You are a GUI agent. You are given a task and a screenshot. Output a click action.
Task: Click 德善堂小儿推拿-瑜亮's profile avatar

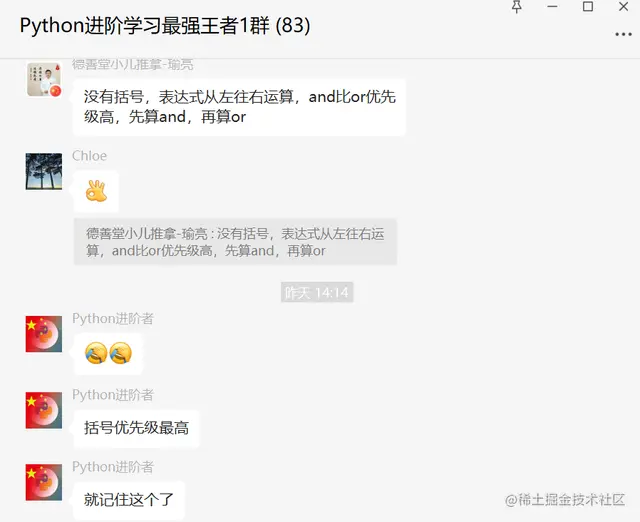pyautogui.click(x=44, y=79)
